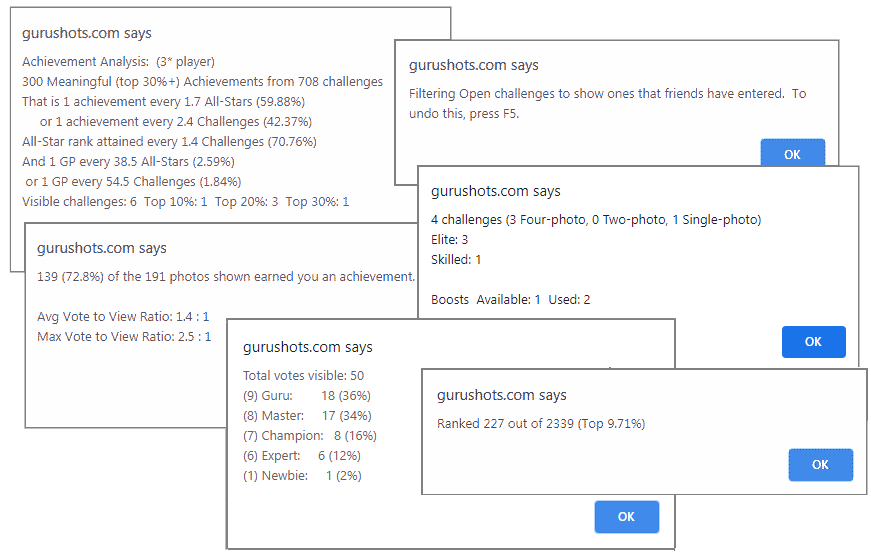Image resolution: width=871 pixels, height=559 pixels.
Task: Click the 'Skilled: 1' line
Action: tap(455, 260)
